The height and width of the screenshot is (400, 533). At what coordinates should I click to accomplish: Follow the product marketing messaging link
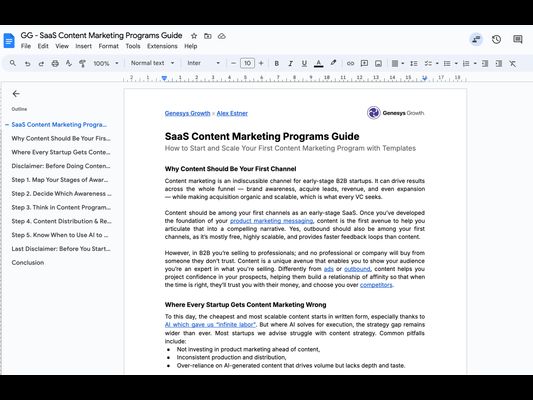tap(271, 221)
